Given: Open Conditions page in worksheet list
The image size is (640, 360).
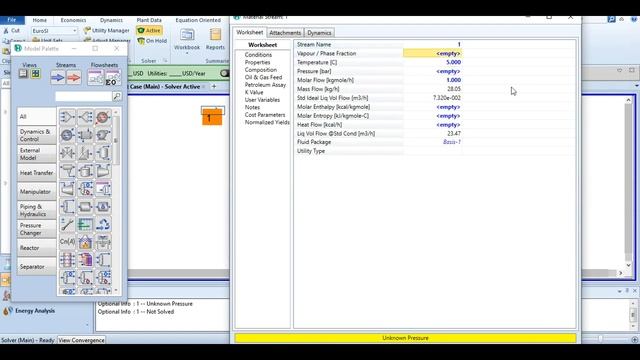Looking at the screenshot, I should pos(258,55).
